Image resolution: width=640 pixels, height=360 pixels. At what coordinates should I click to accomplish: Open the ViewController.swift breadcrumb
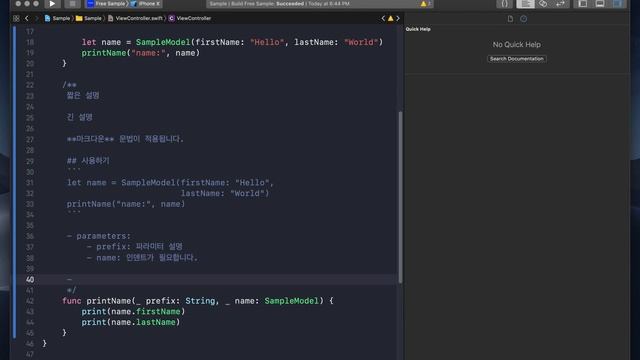click(135, 18)
